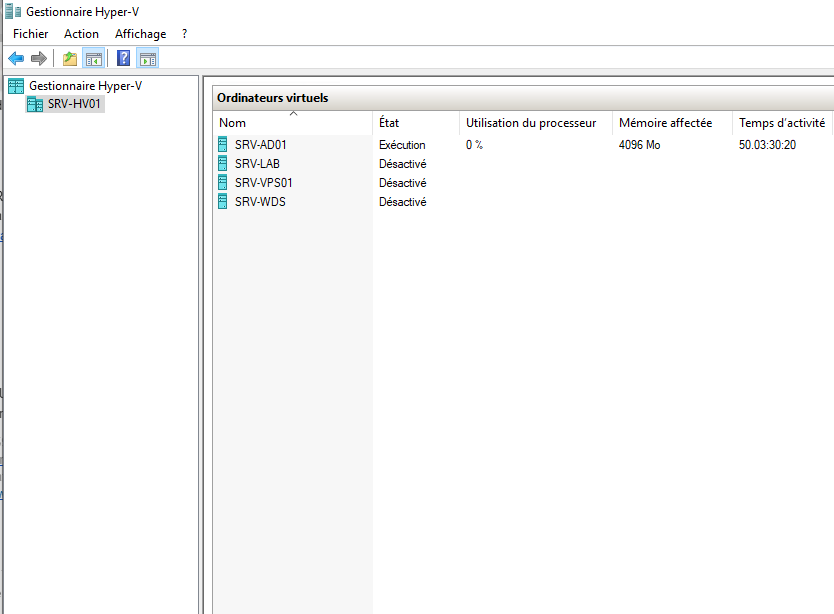Viewport: 834px width, 614px height.
Task: Click the Ordinateurs virtuels panel header
Action: 523,98
